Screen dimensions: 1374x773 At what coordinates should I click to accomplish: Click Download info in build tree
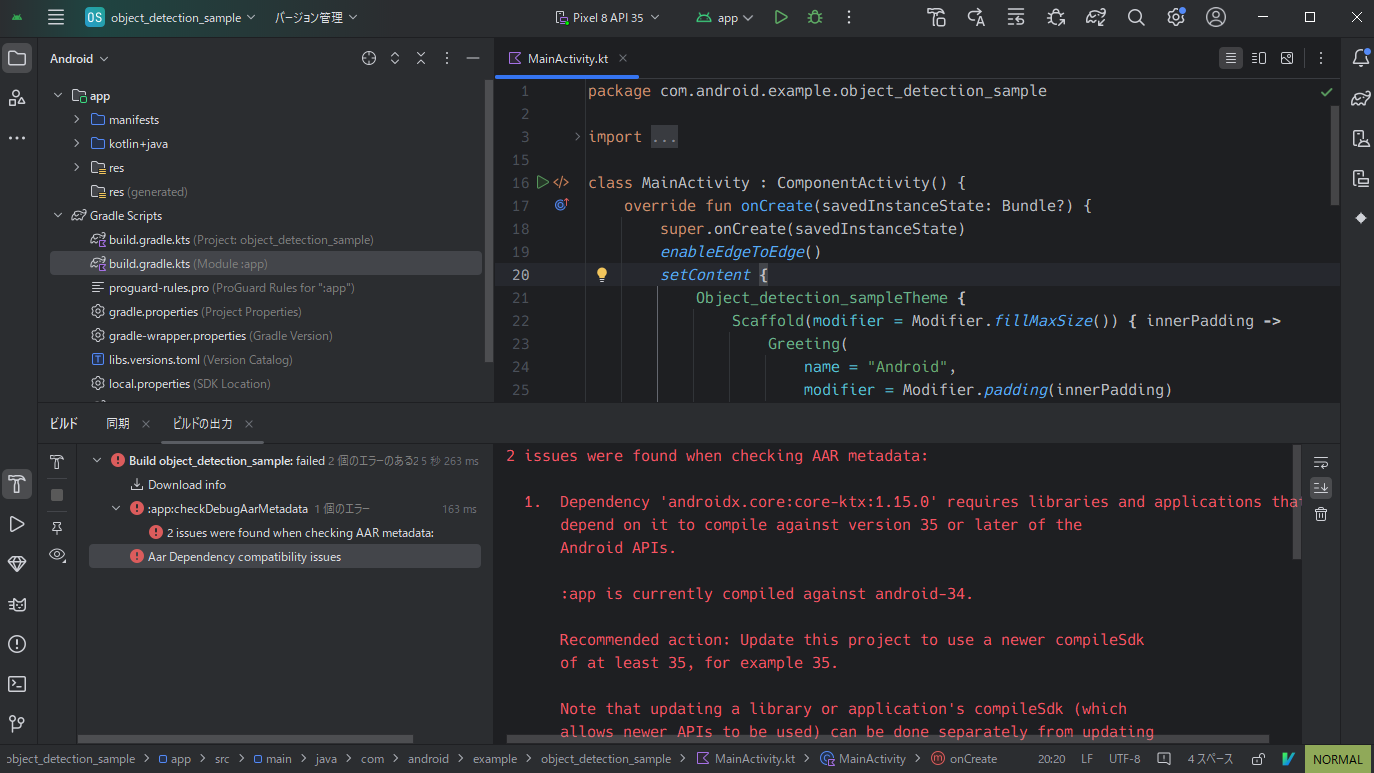pyautogui.click(x=186, y=485)
